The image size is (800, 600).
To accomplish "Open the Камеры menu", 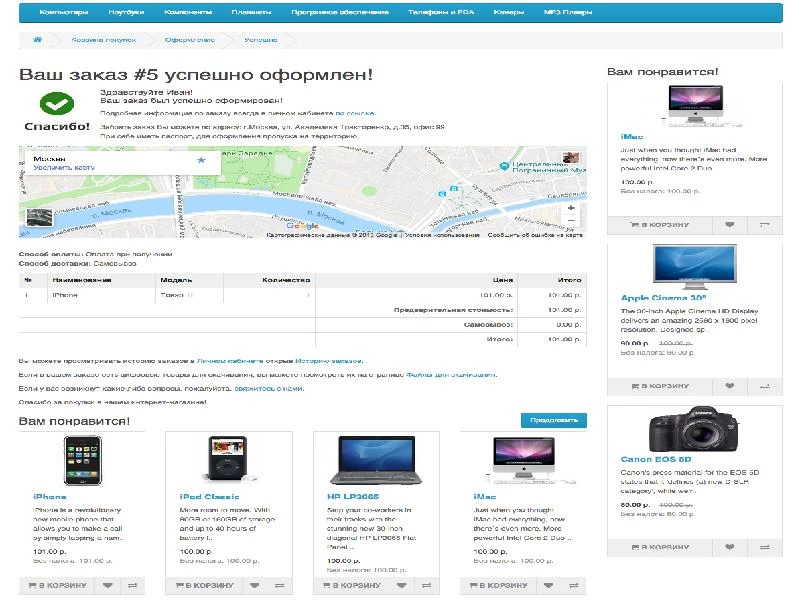I will [x=509, y=12].
